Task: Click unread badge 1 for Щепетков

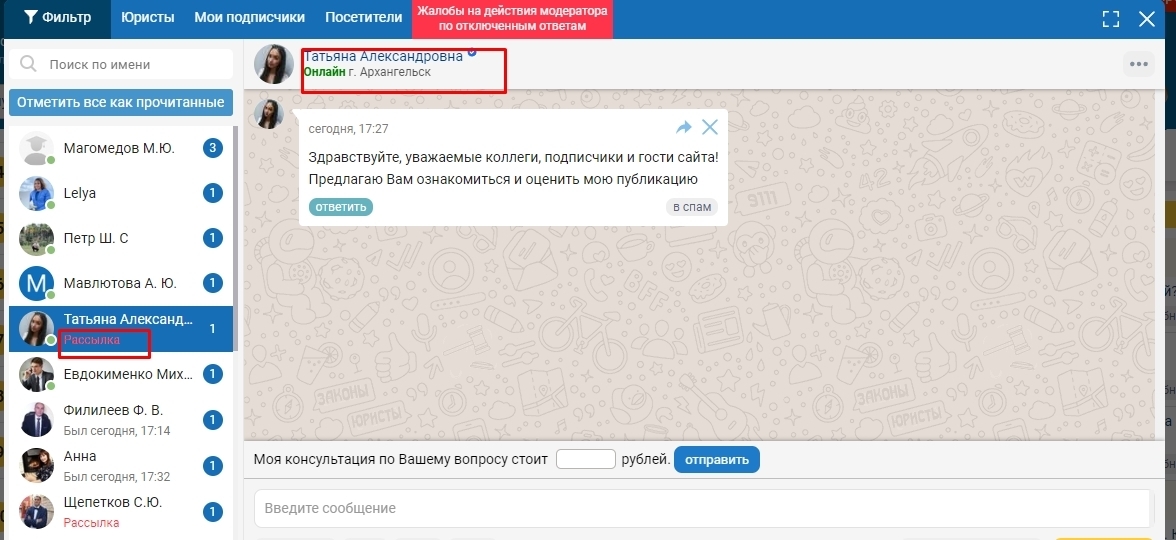Action: (213, 512)
